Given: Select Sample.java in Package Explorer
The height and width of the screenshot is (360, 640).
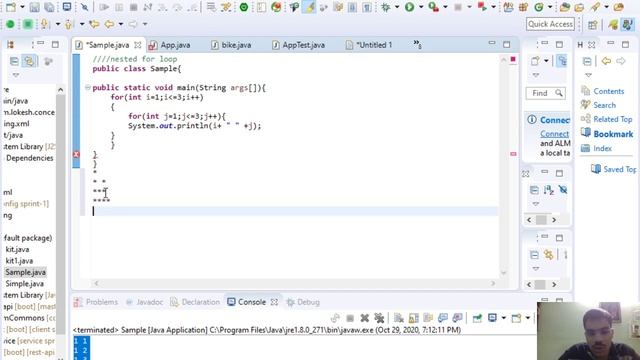Looking at the screenshot, I should pyautogui.click(x=26, y=272).
